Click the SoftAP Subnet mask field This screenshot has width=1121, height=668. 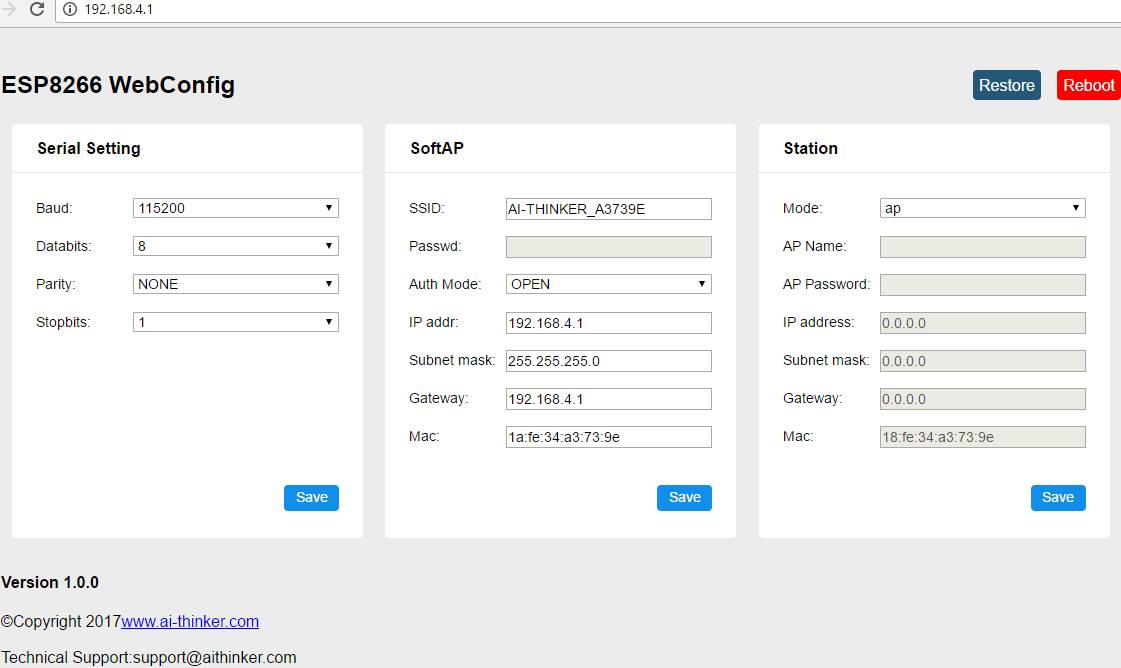pos(608,360)
